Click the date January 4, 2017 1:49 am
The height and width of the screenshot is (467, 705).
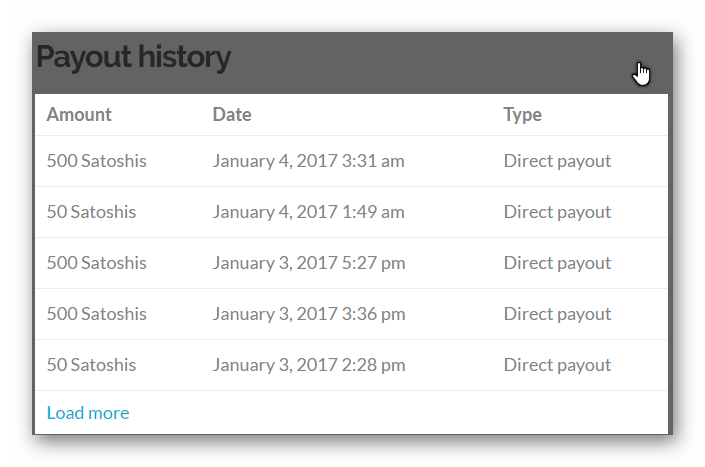tap(308, 212)
